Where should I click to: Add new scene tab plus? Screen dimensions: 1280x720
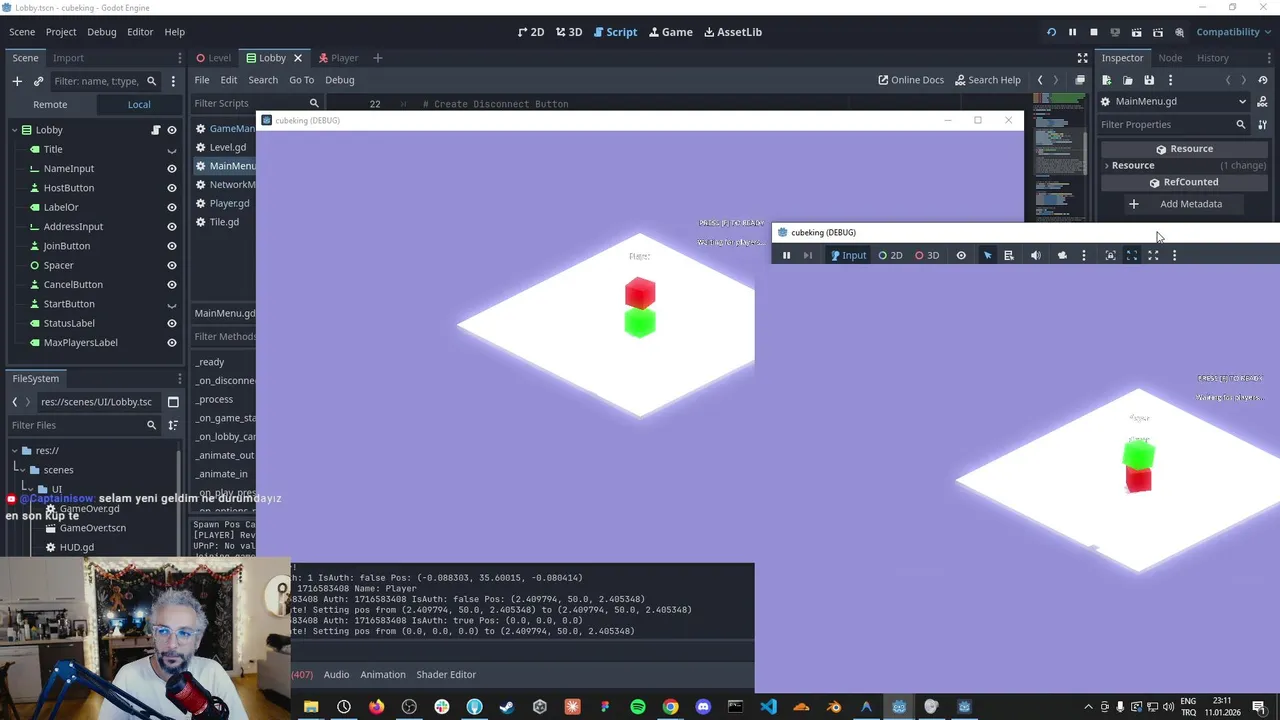click(x=377, y=58)
